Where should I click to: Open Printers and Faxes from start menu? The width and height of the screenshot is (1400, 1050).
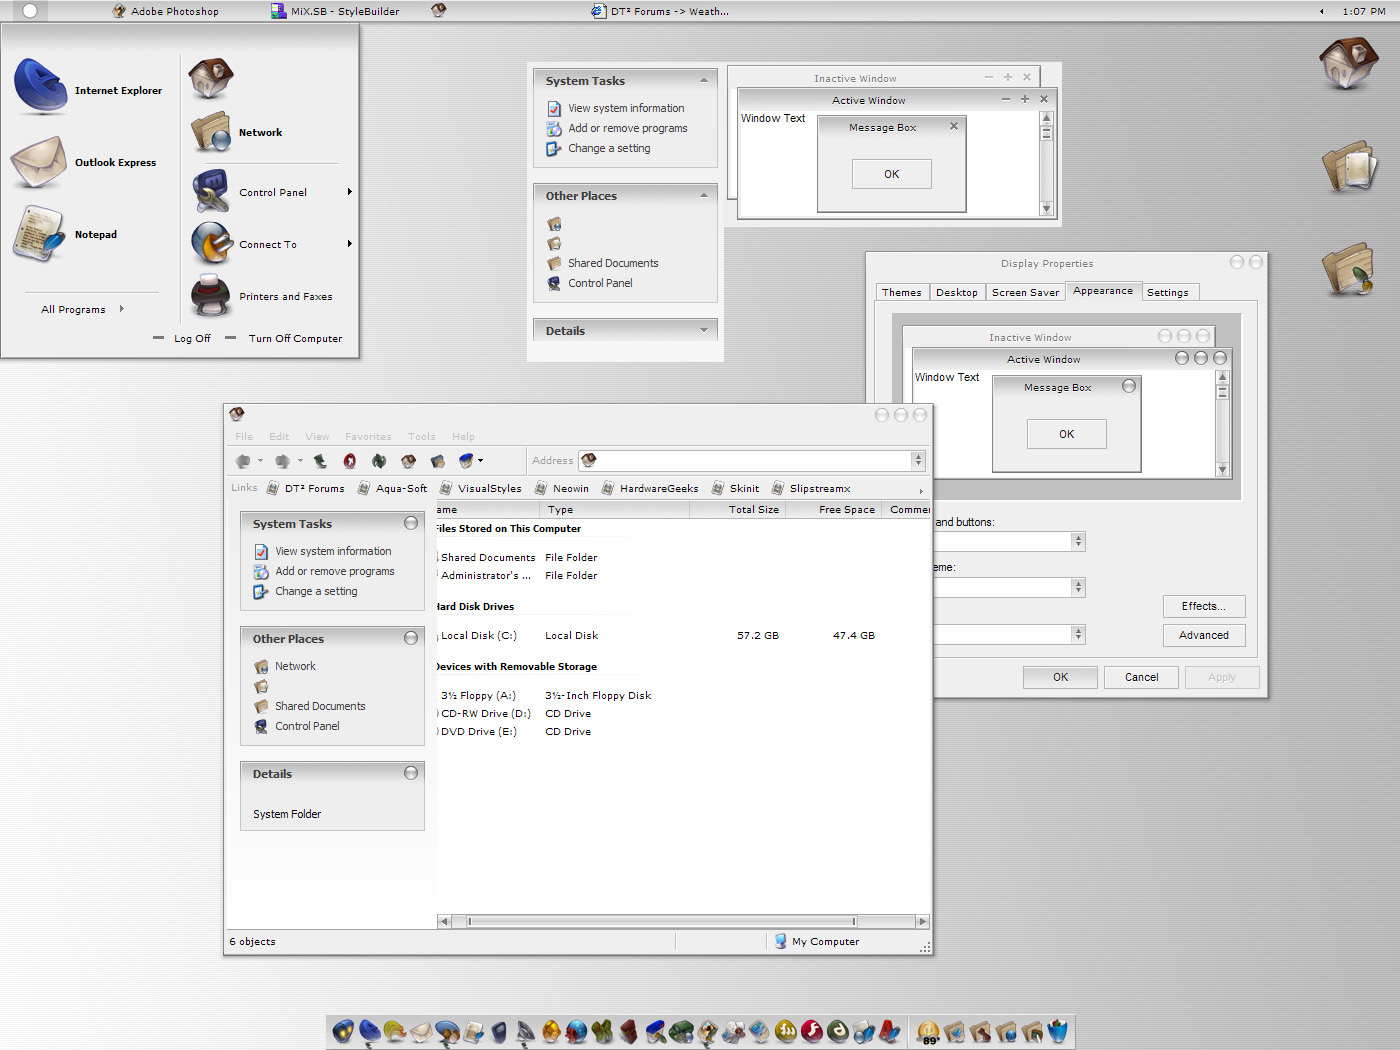pyautogui.click(x=262, y=296)
